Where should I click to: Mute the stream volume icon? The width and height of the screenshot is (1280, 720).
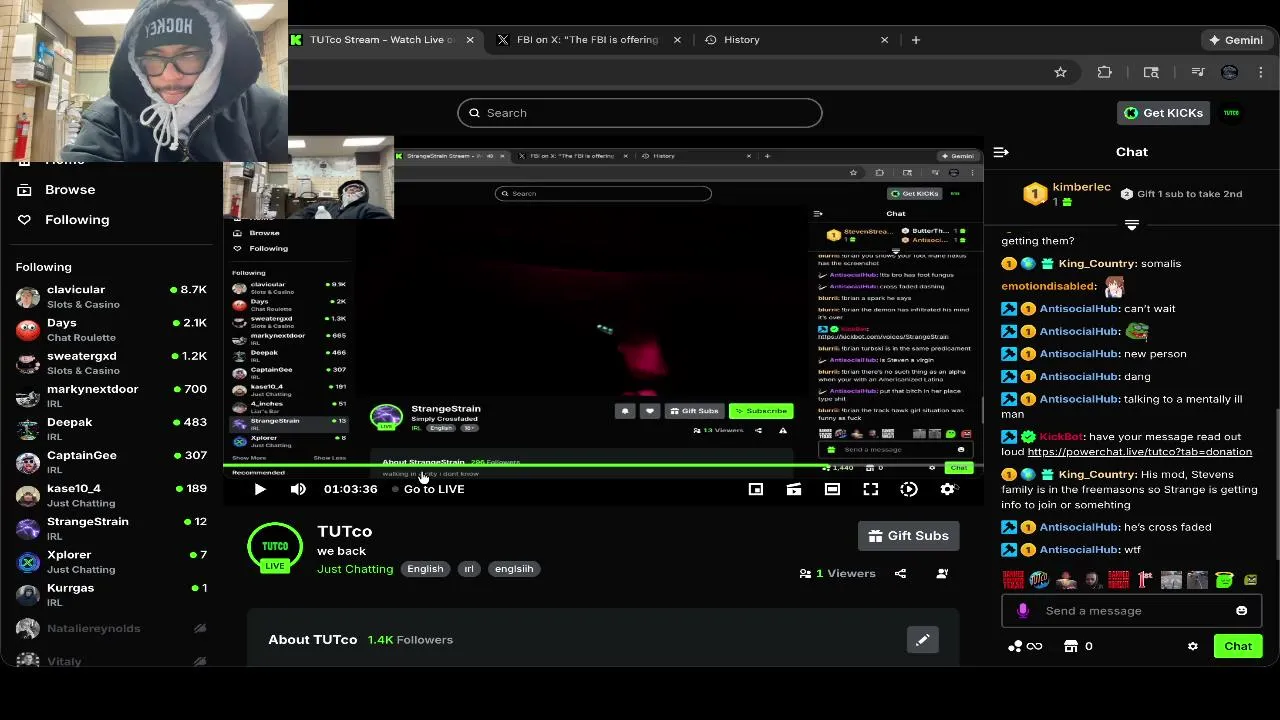[x=298, y=489]
